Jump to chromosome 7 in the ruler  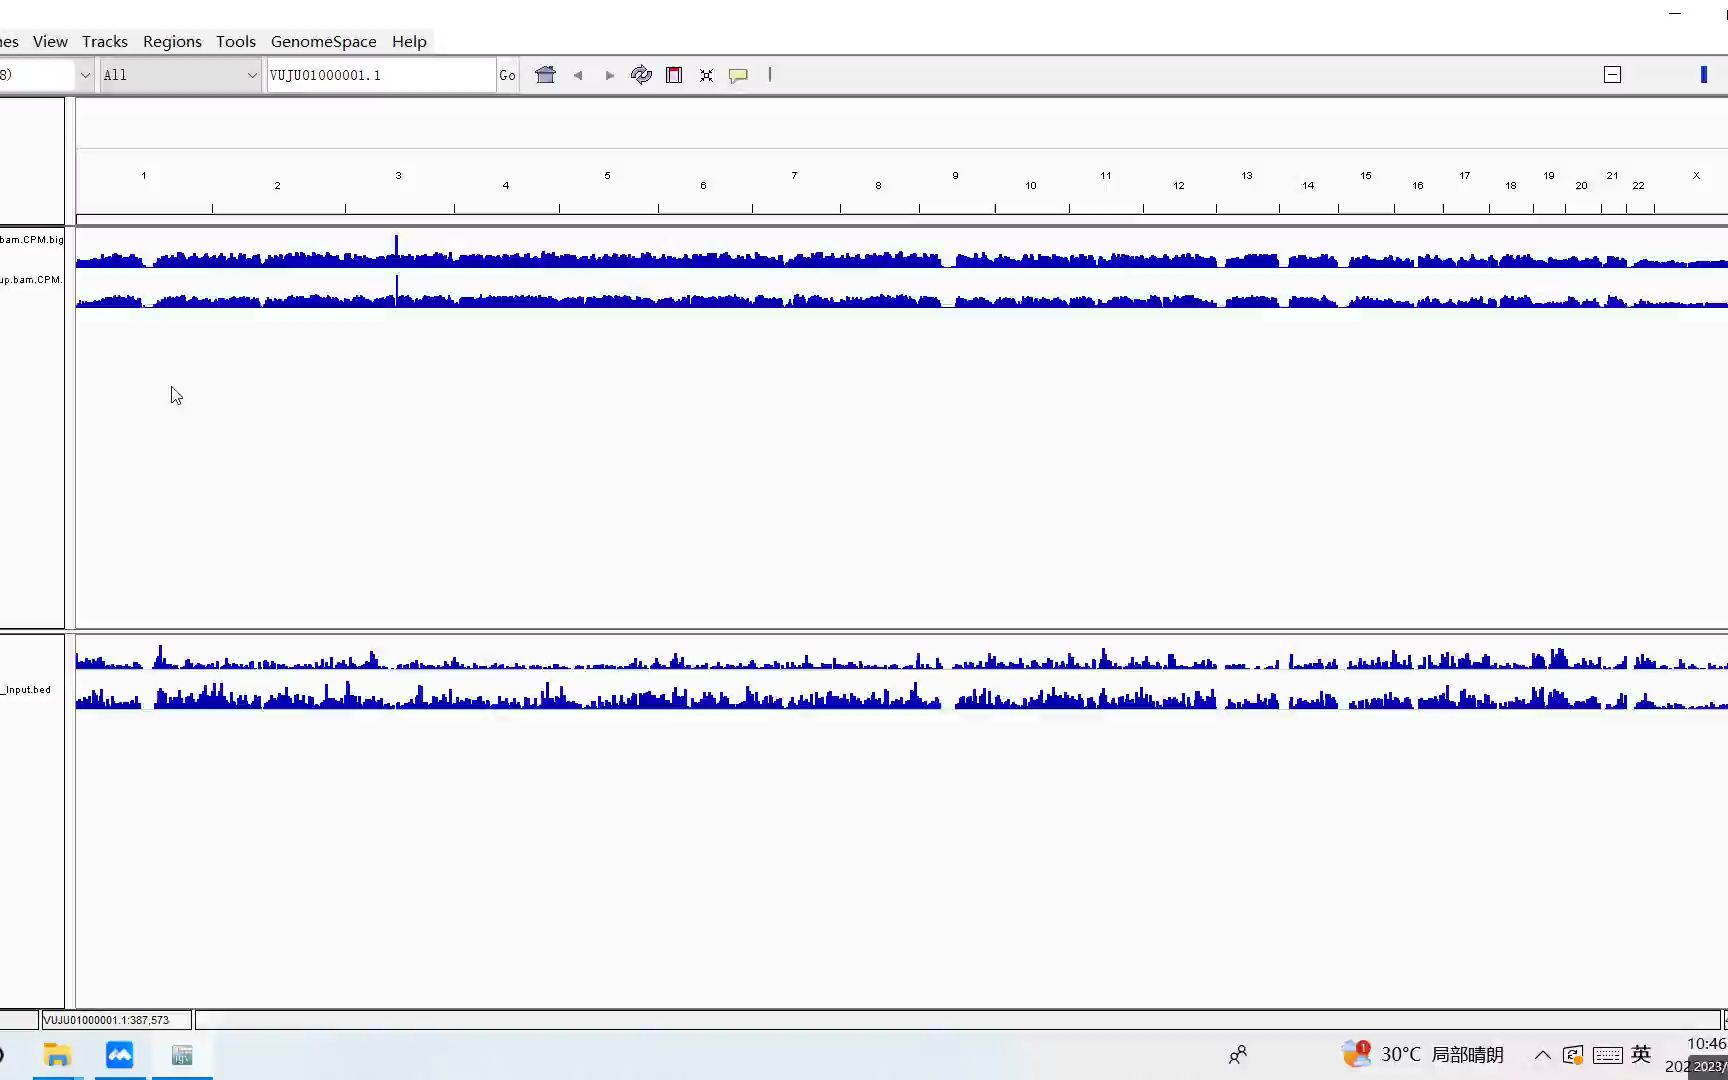(x=794, y=176)
